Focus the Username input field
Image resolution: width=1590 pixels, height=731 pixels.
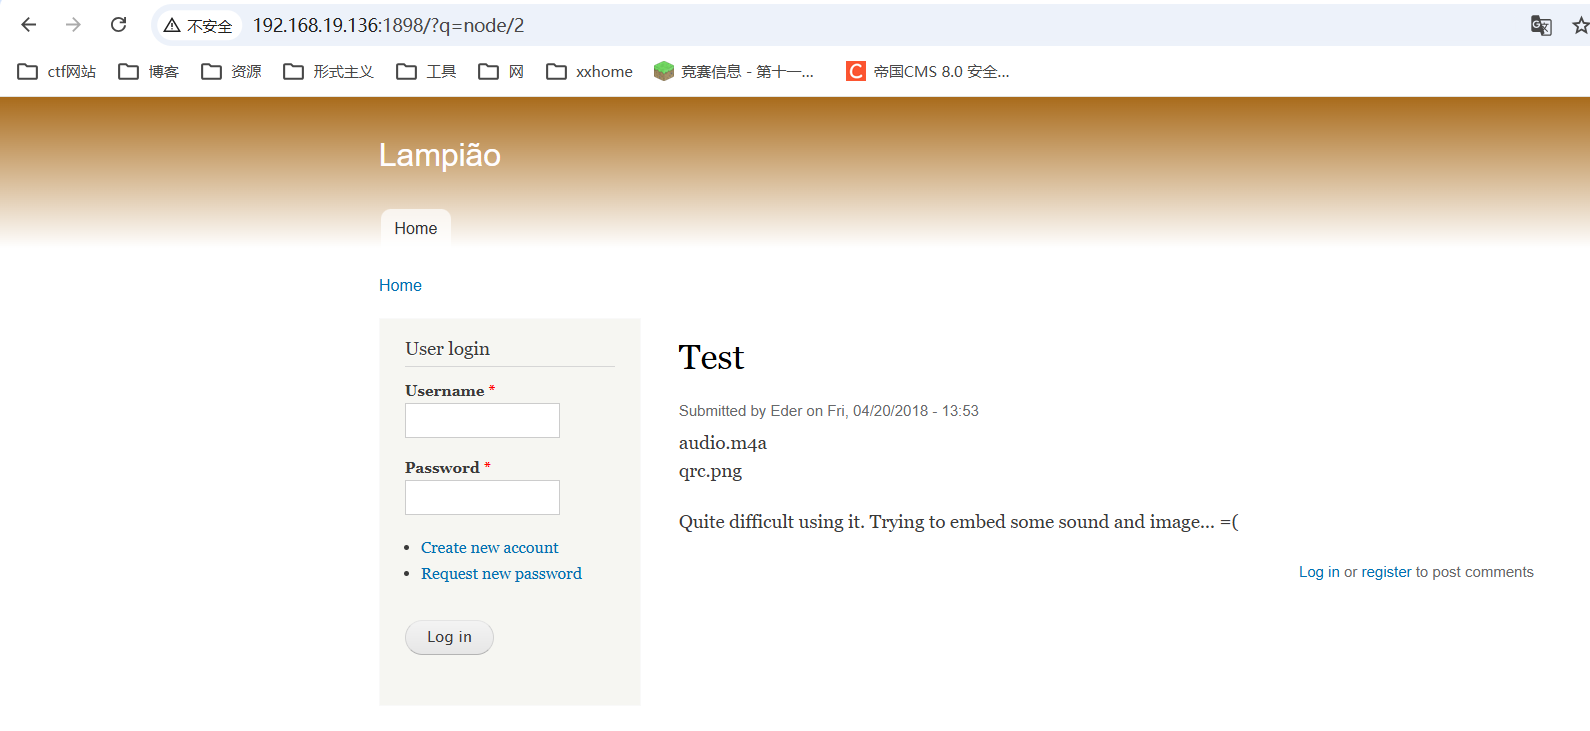(482, 420)
